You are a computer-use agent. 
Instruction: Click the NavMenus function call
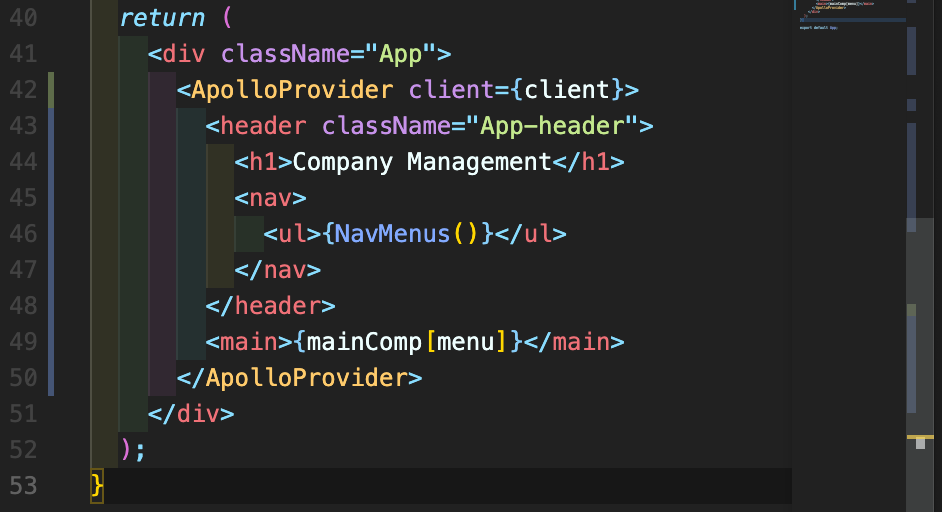tap(406, 234)
